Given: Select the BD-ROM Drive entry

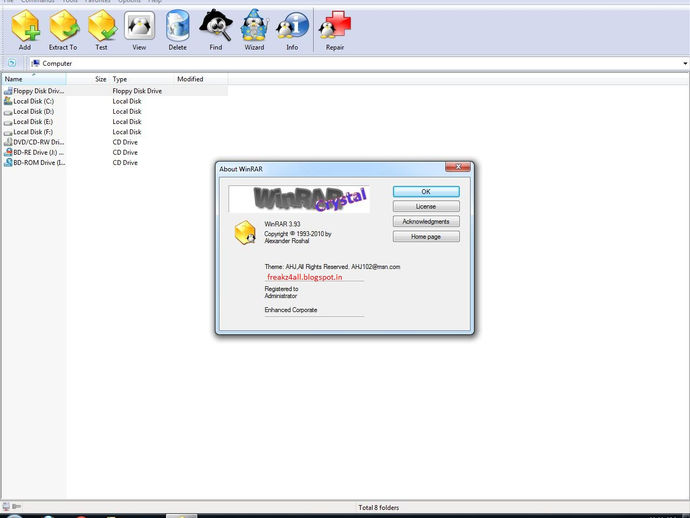Looking at the screenshot, I should click(x=34, y=162).
